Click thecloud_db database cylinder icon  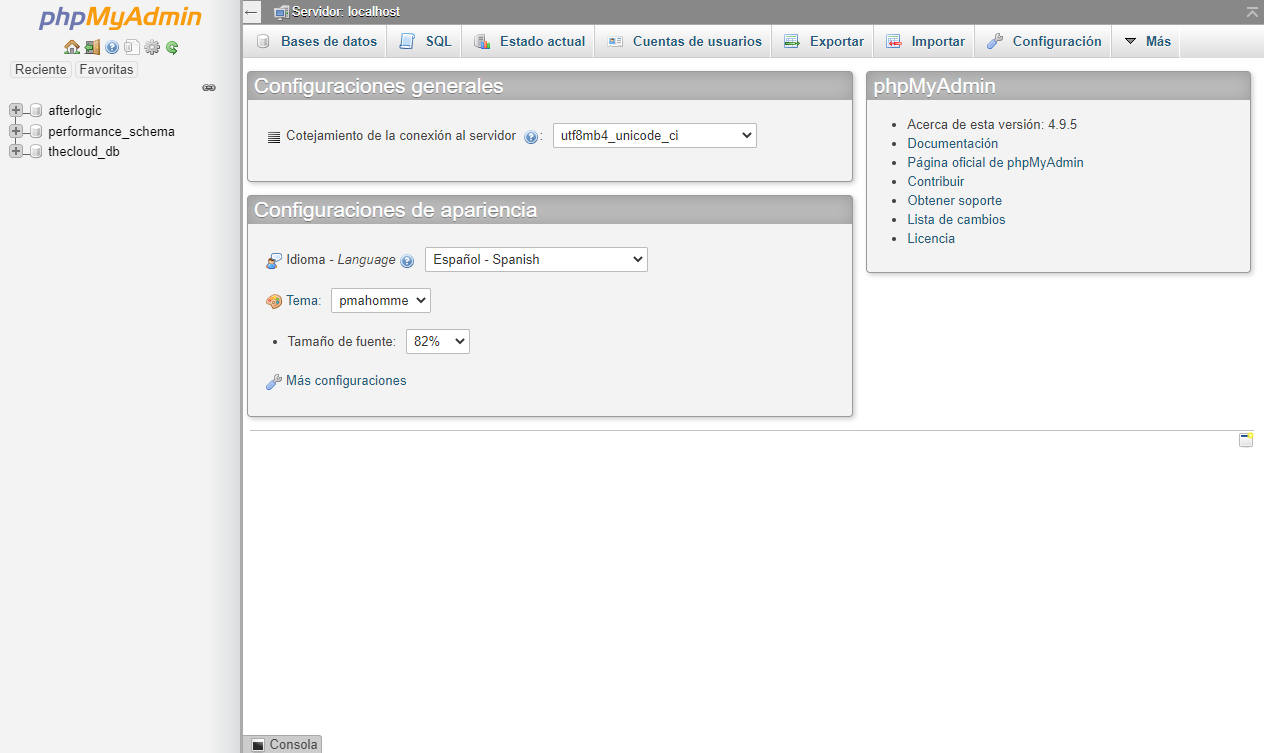36,151
